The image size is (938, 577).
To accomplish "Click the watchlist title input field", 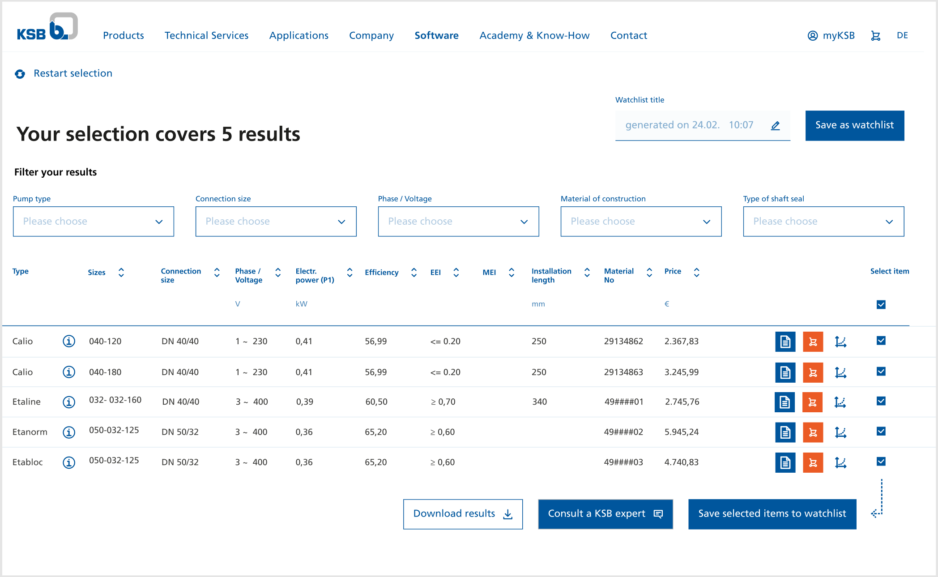I will (690, 126).
